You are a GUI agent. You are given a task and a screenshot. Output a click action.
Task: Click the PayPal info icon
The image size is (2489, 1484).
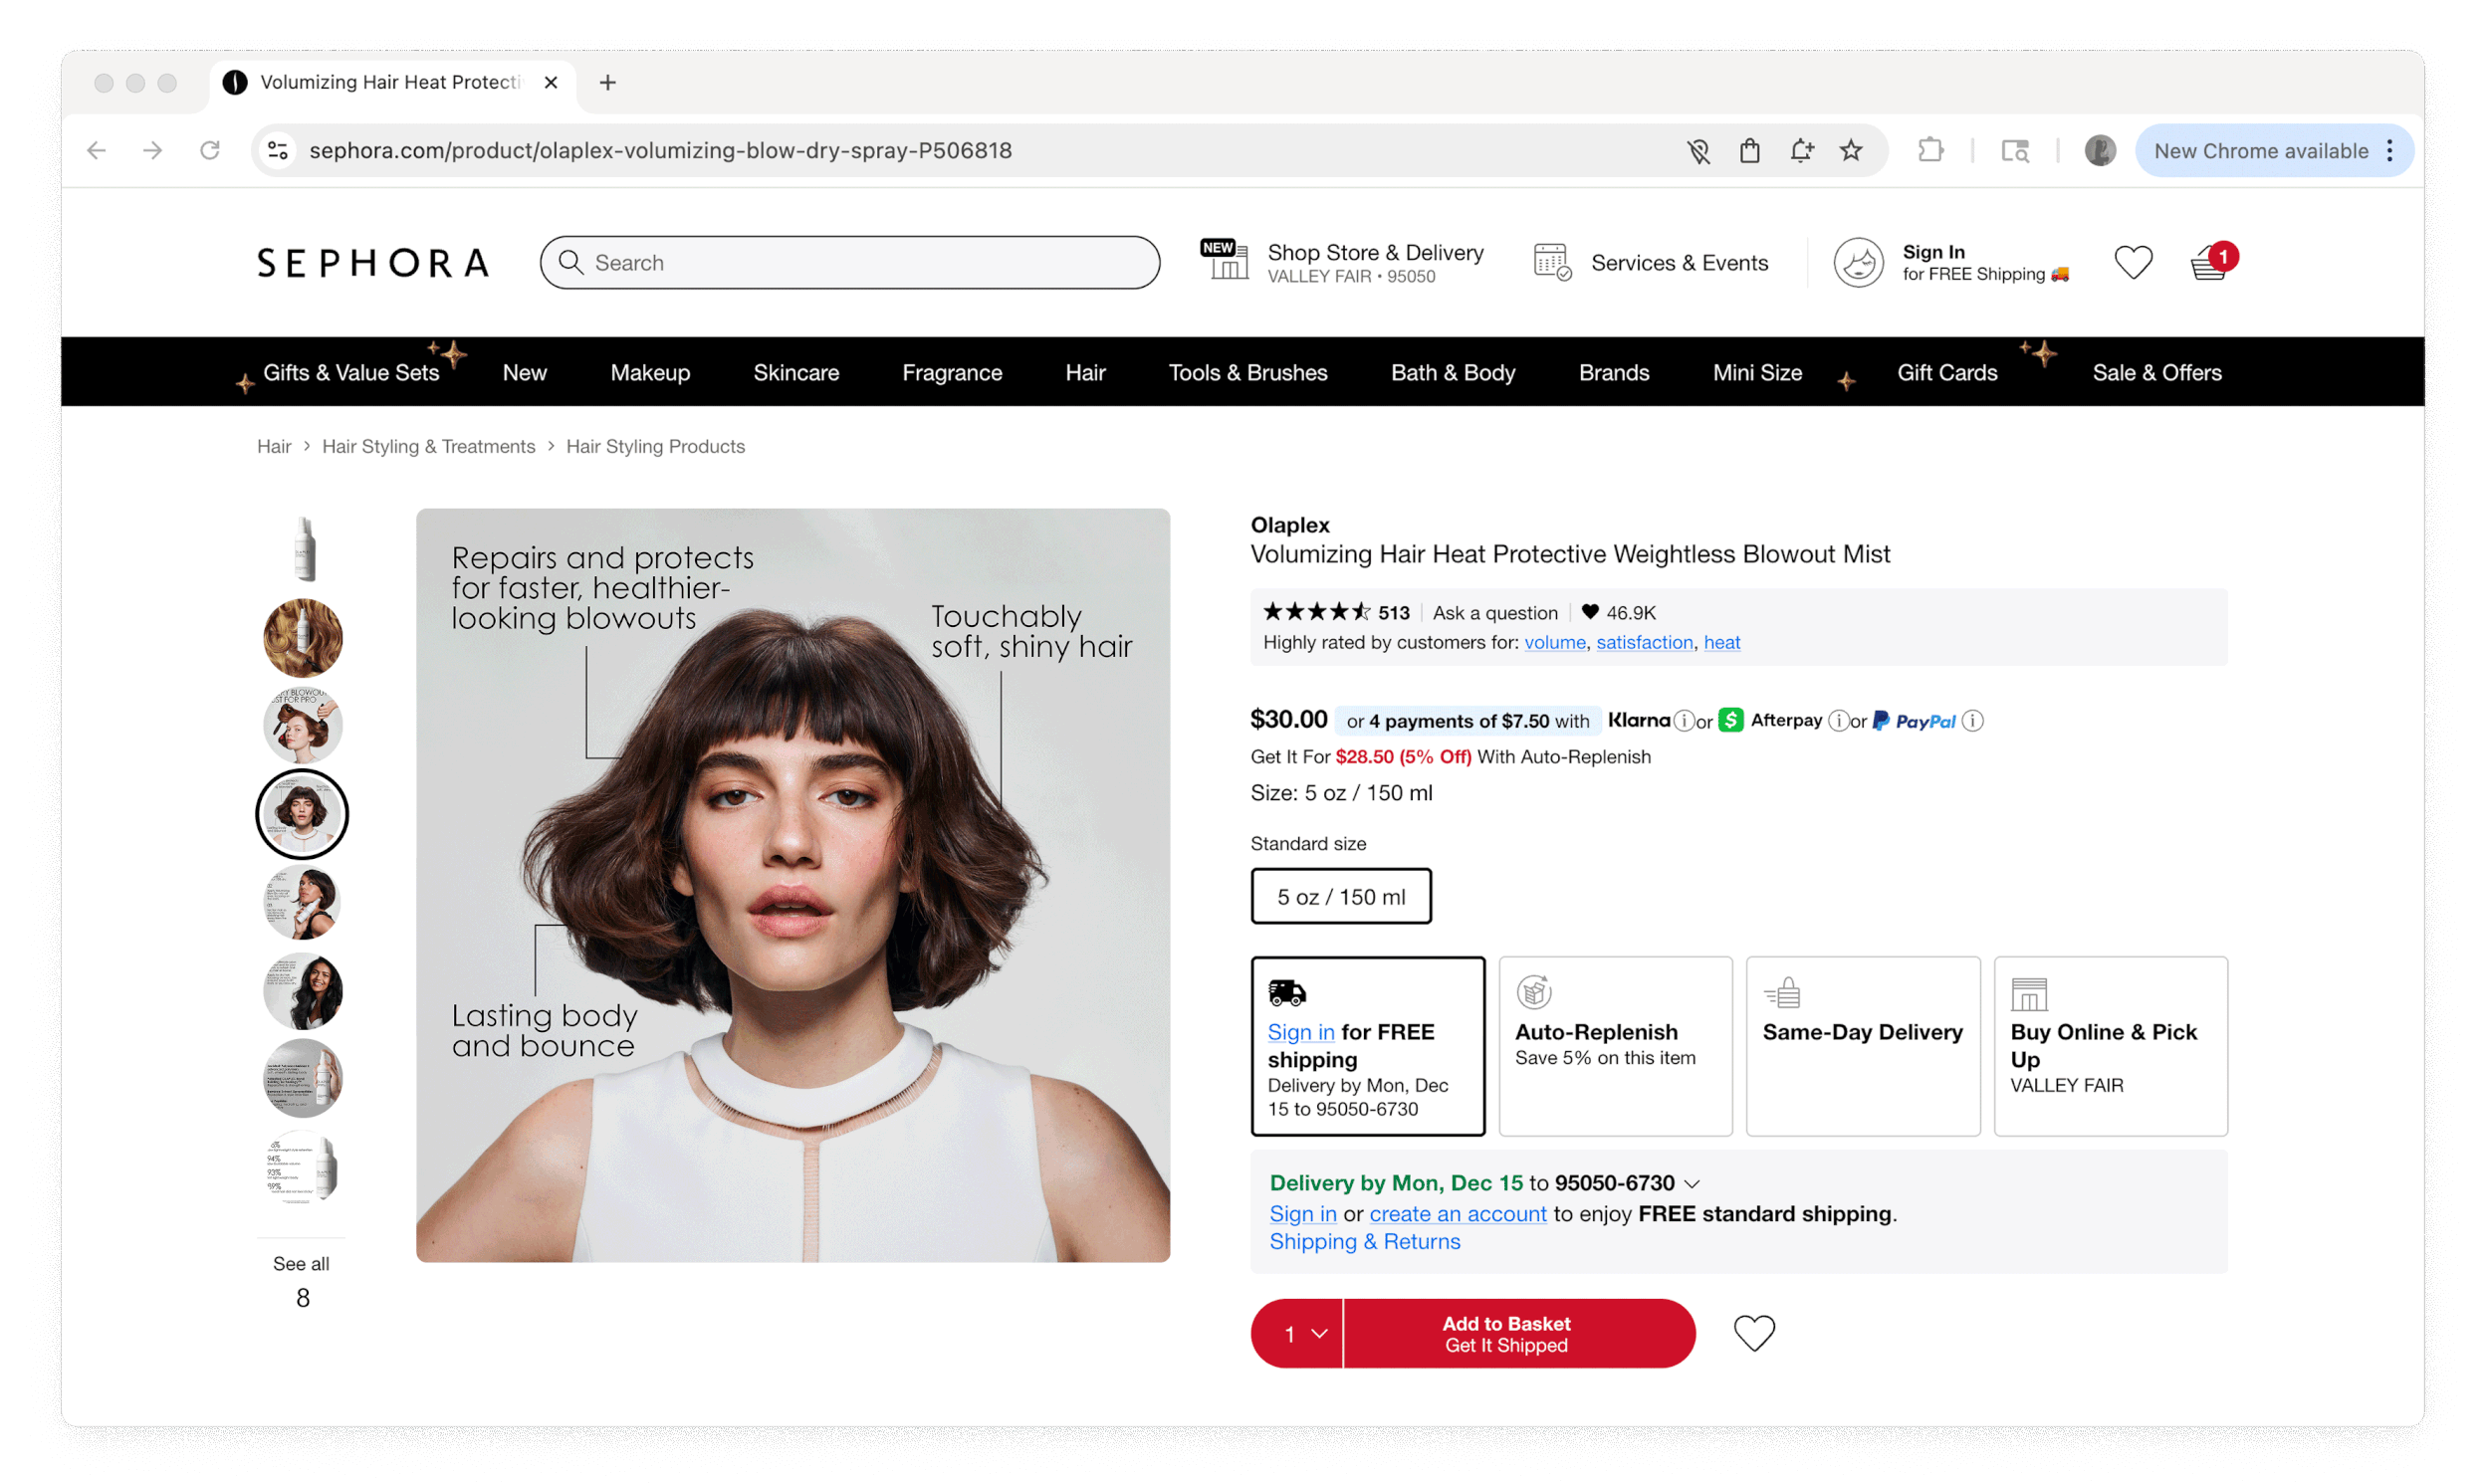1972,721
